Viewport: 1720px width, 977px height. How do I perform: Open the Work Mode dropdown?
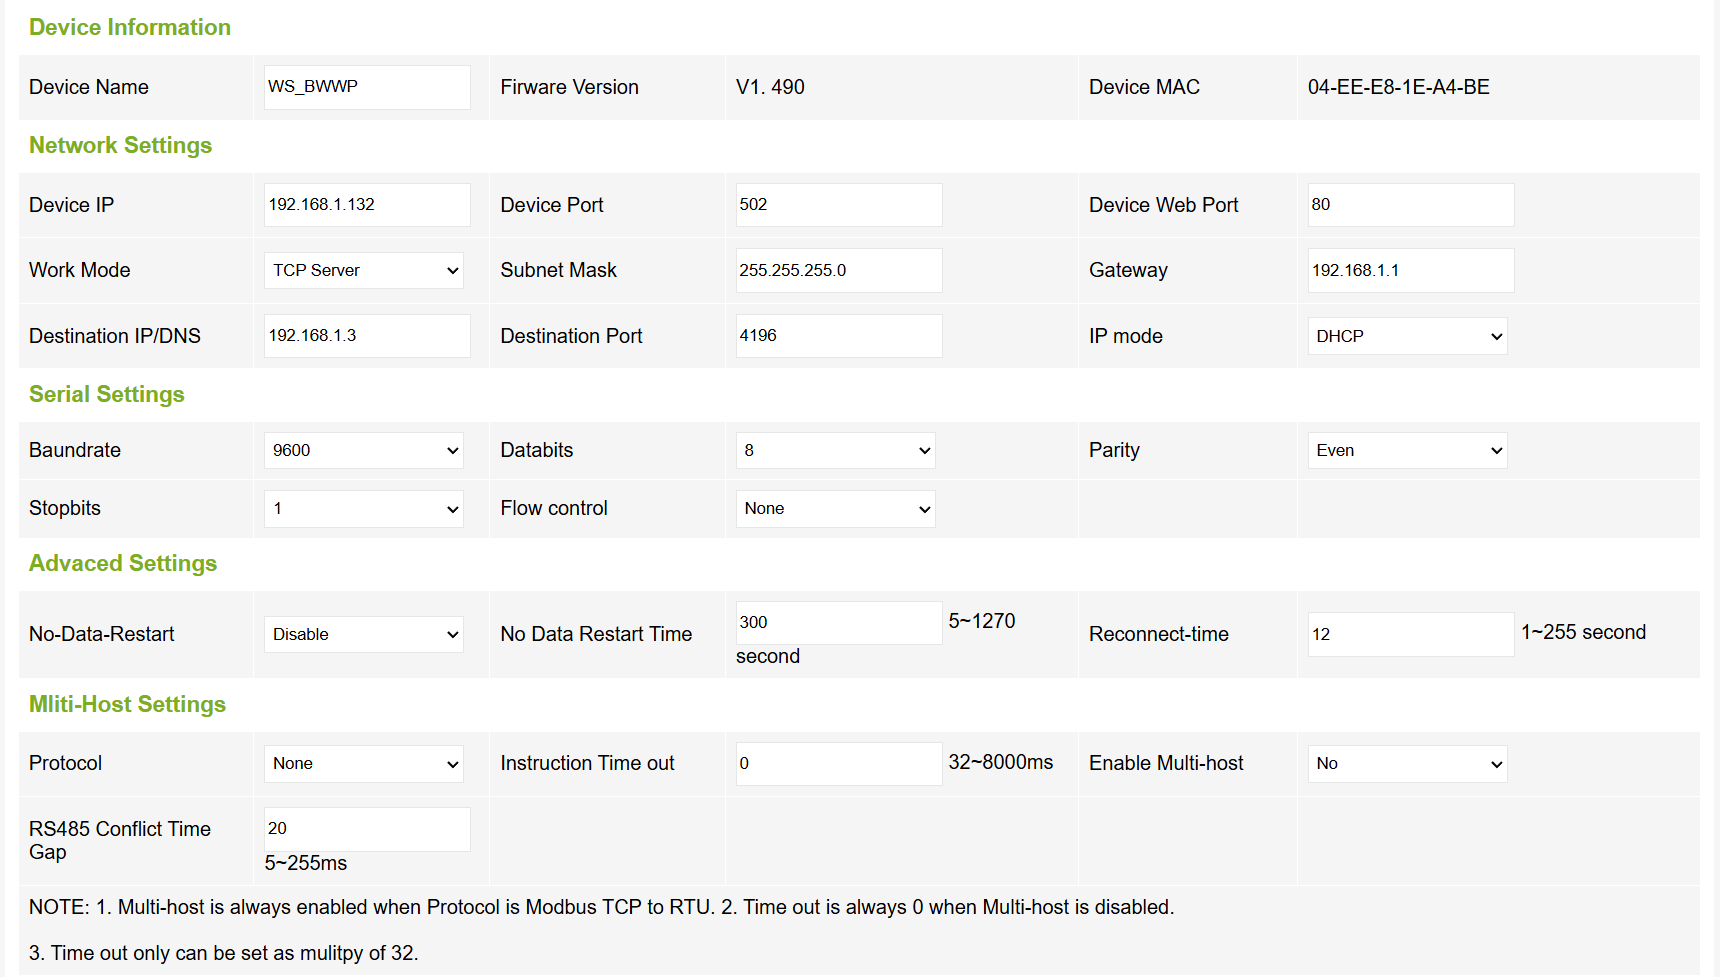coord(363,270)
